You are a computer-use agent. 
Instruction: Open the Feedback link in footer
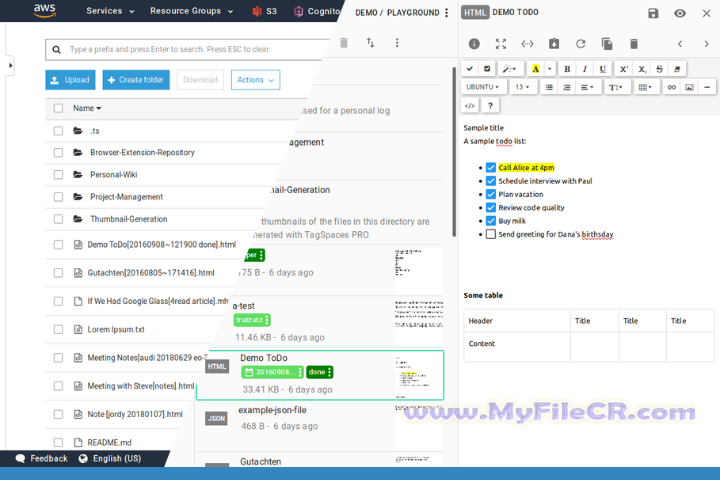[x=42, y=458]
